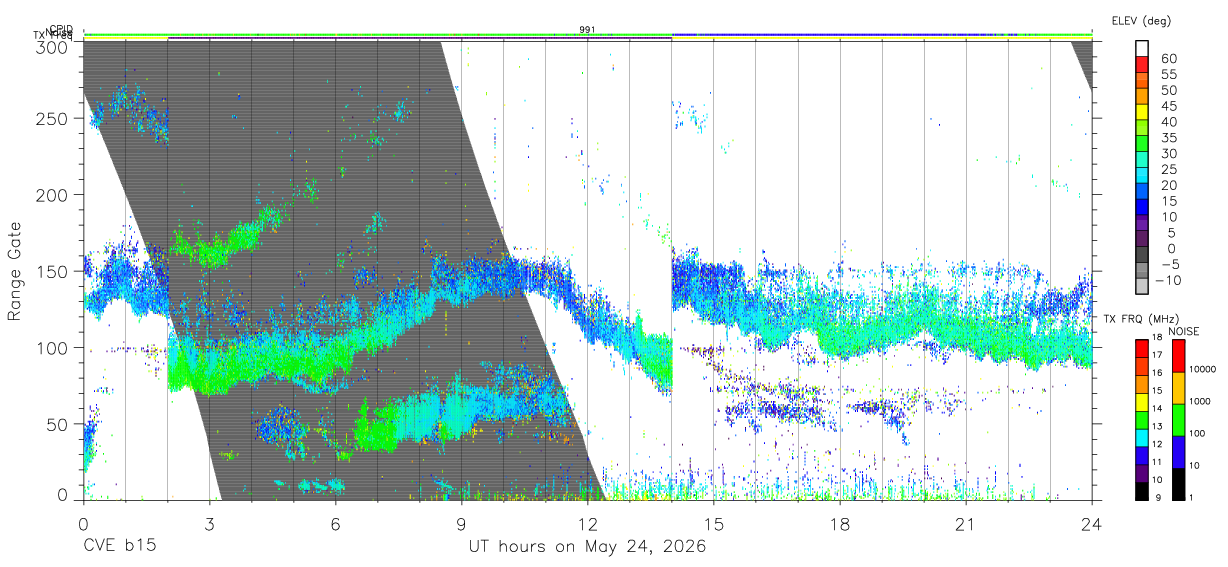1228x567 pixels.
Task: Click the '30' label on the ELEV scale
Action: (1167, 153)
